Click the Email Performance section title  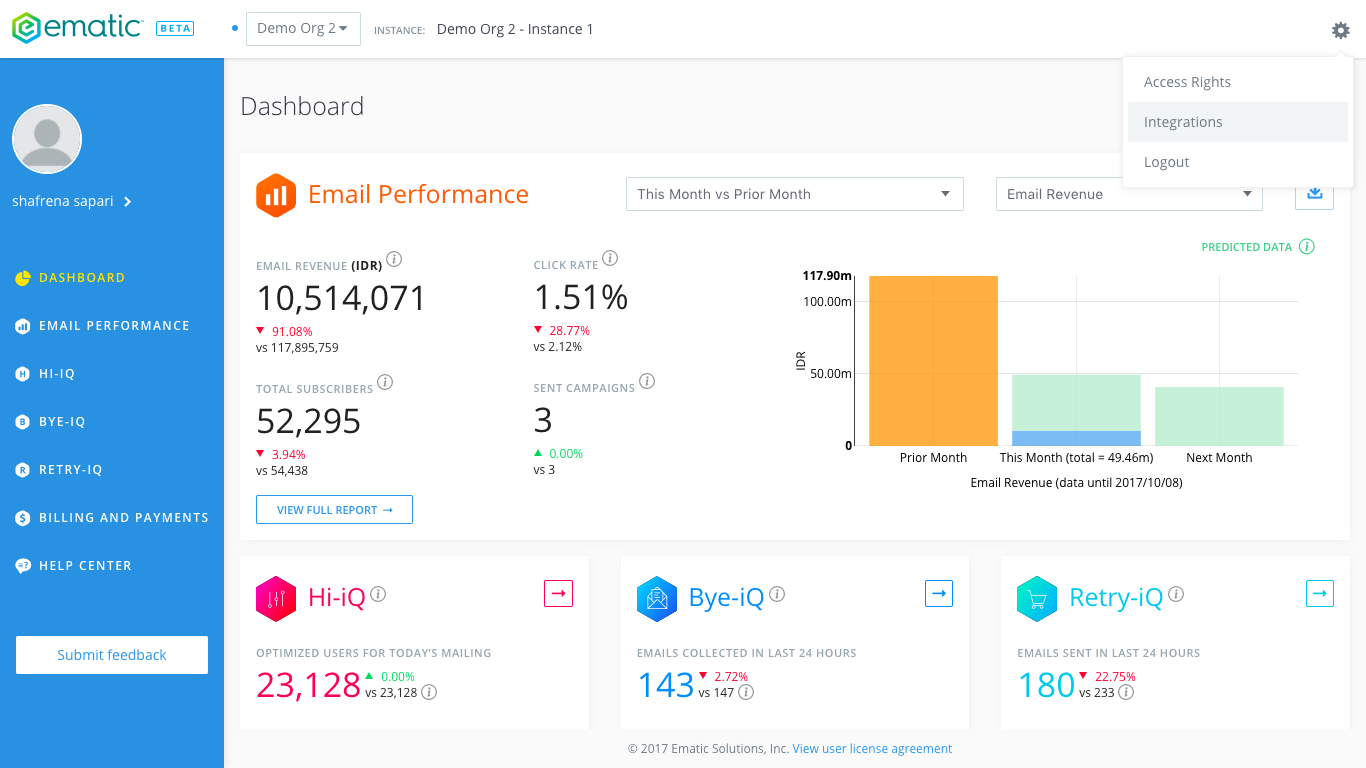(418, 194)
